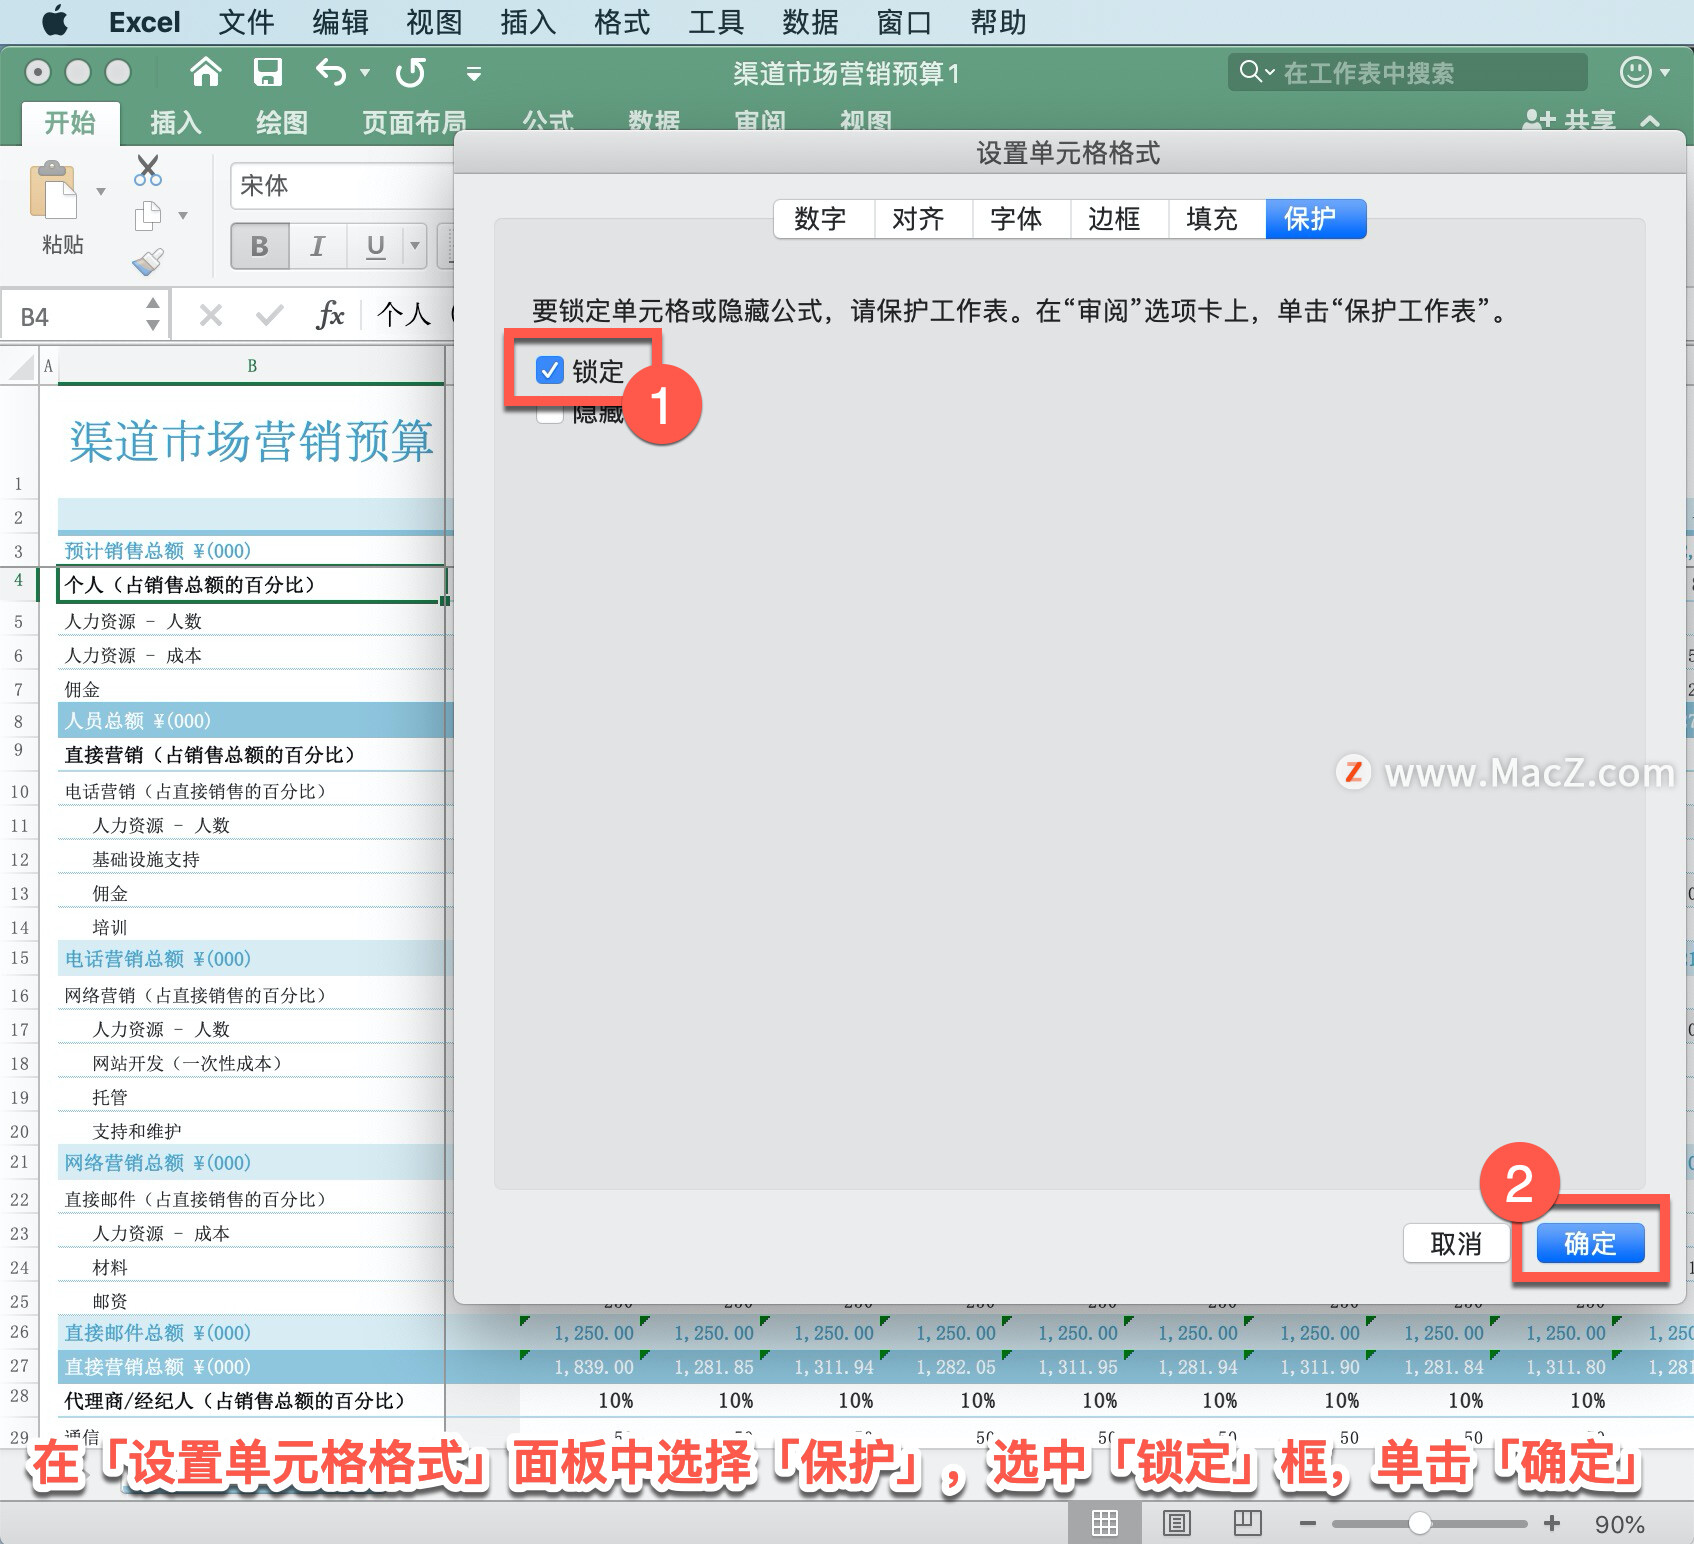Select cell 人员总额 ¥(000)
1694x1544 pixels.
pos(251,721)
